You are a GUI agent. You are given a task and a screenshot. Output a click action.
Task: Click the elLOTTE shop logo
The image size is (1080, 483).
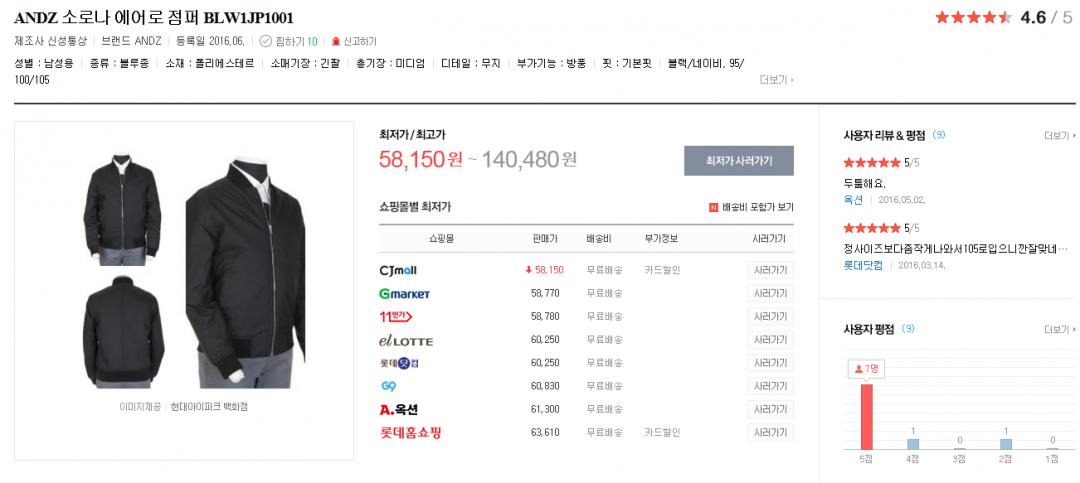pos(406,340)
